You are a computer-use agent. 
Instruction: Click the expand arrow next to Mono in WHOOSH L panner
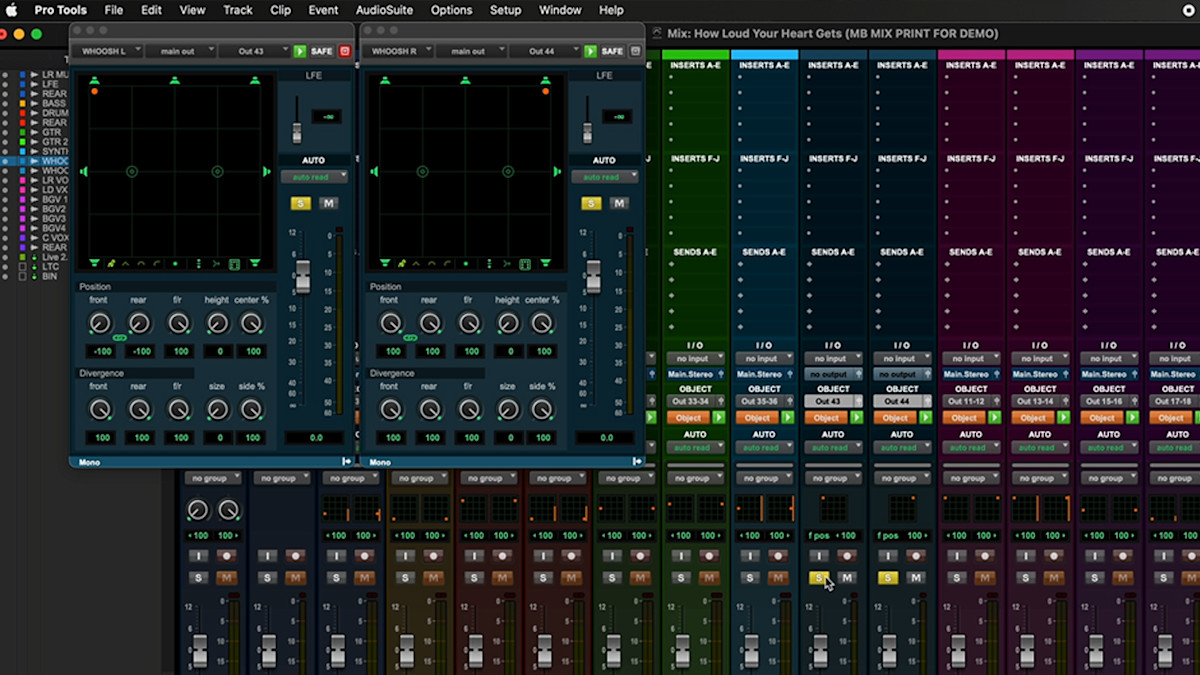pos(346,462)
